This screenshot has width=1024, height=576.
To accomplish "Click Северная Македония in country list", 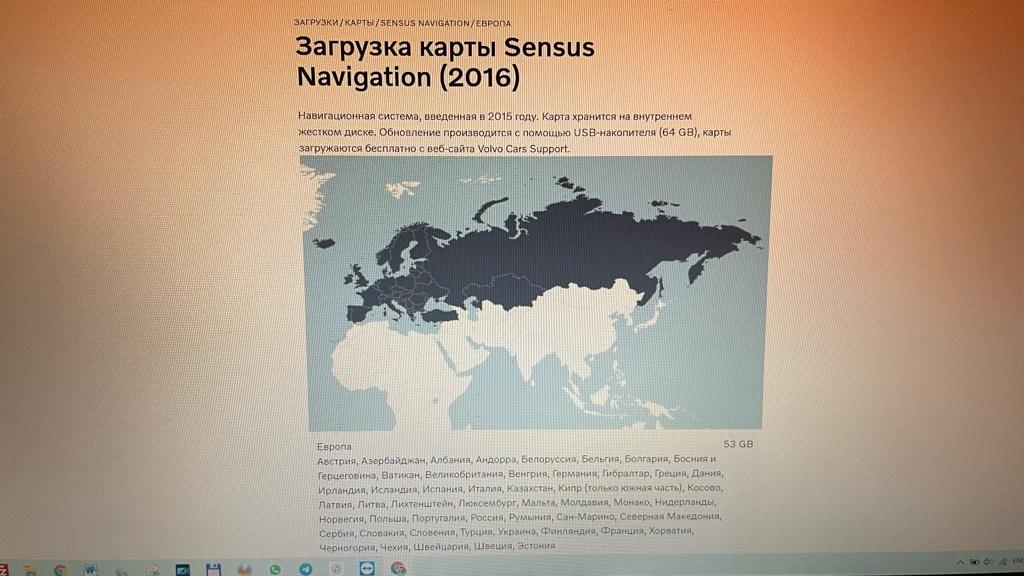I will tap(670, 516).
